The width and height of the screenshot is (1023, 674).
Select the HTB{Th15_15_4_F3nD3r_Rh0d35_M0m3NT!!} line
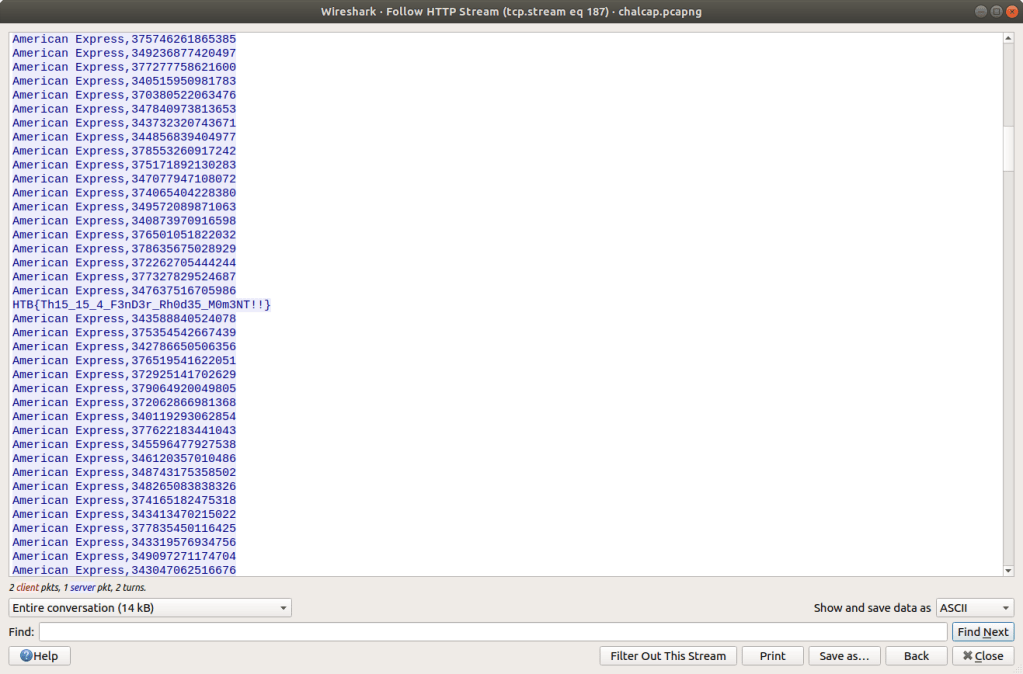pyautogui.click(x=141, y=305)
